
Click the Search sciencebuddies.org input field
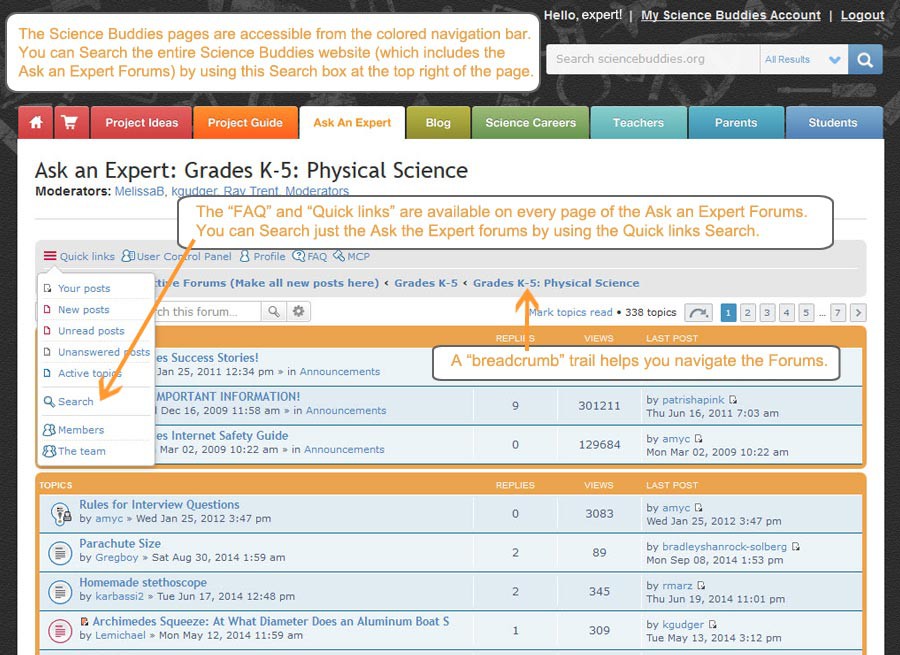tap(653, 59)
